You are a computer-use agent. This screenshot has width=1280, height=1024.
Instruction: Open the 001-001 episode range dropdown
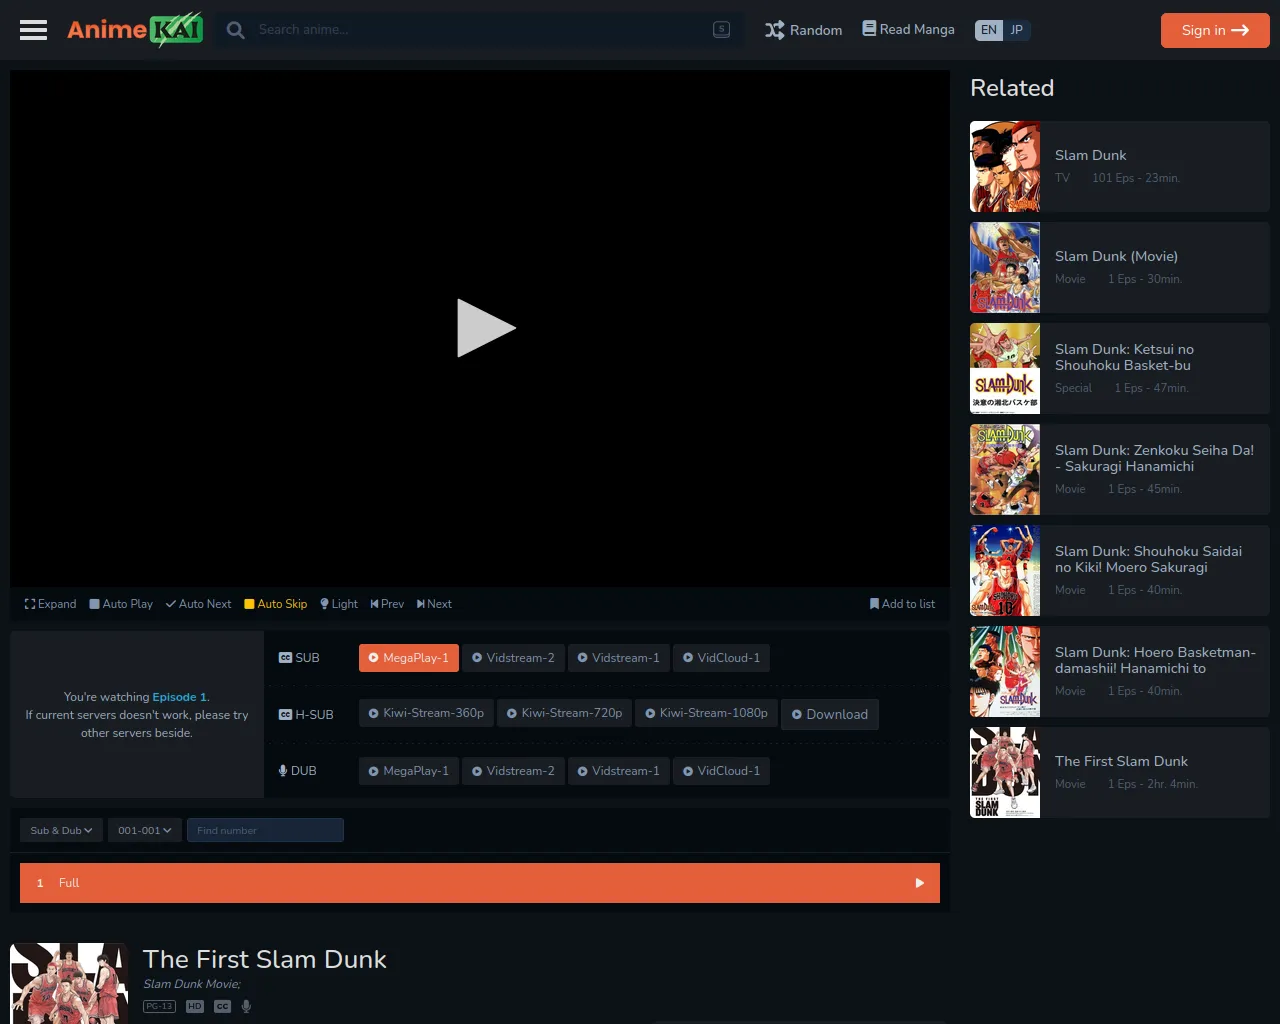tap(145, 830)
